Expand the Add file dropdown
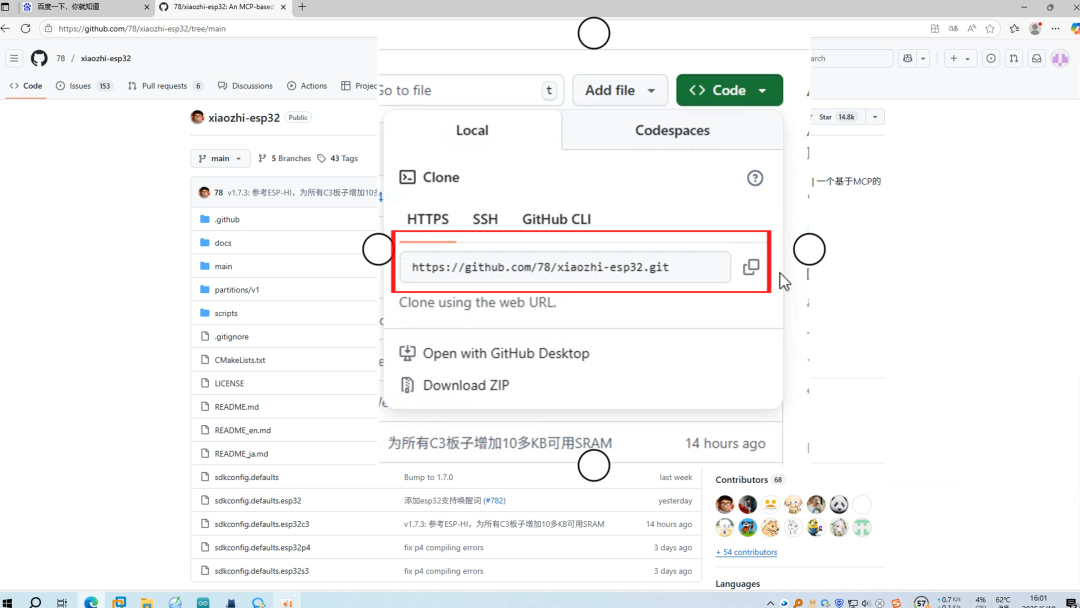Screen dimensions: 1080x608 click(620, 90)
